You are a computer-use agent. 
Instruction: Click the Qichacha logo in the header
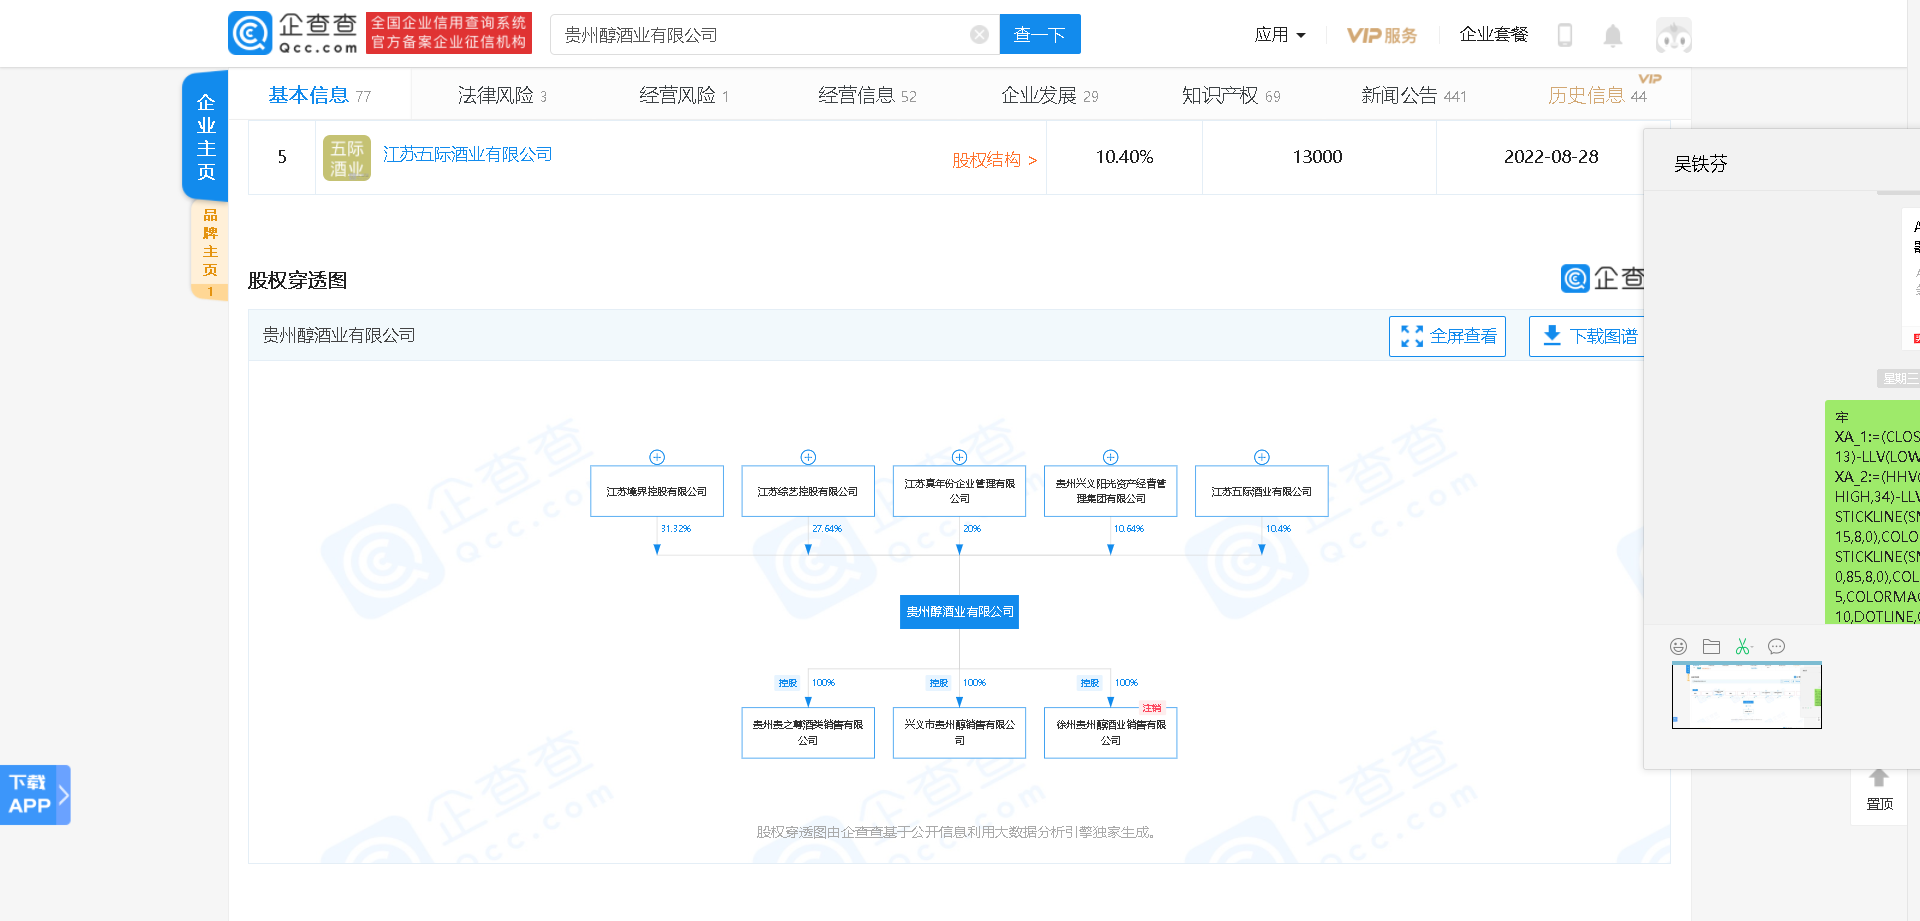pos(293,33)
